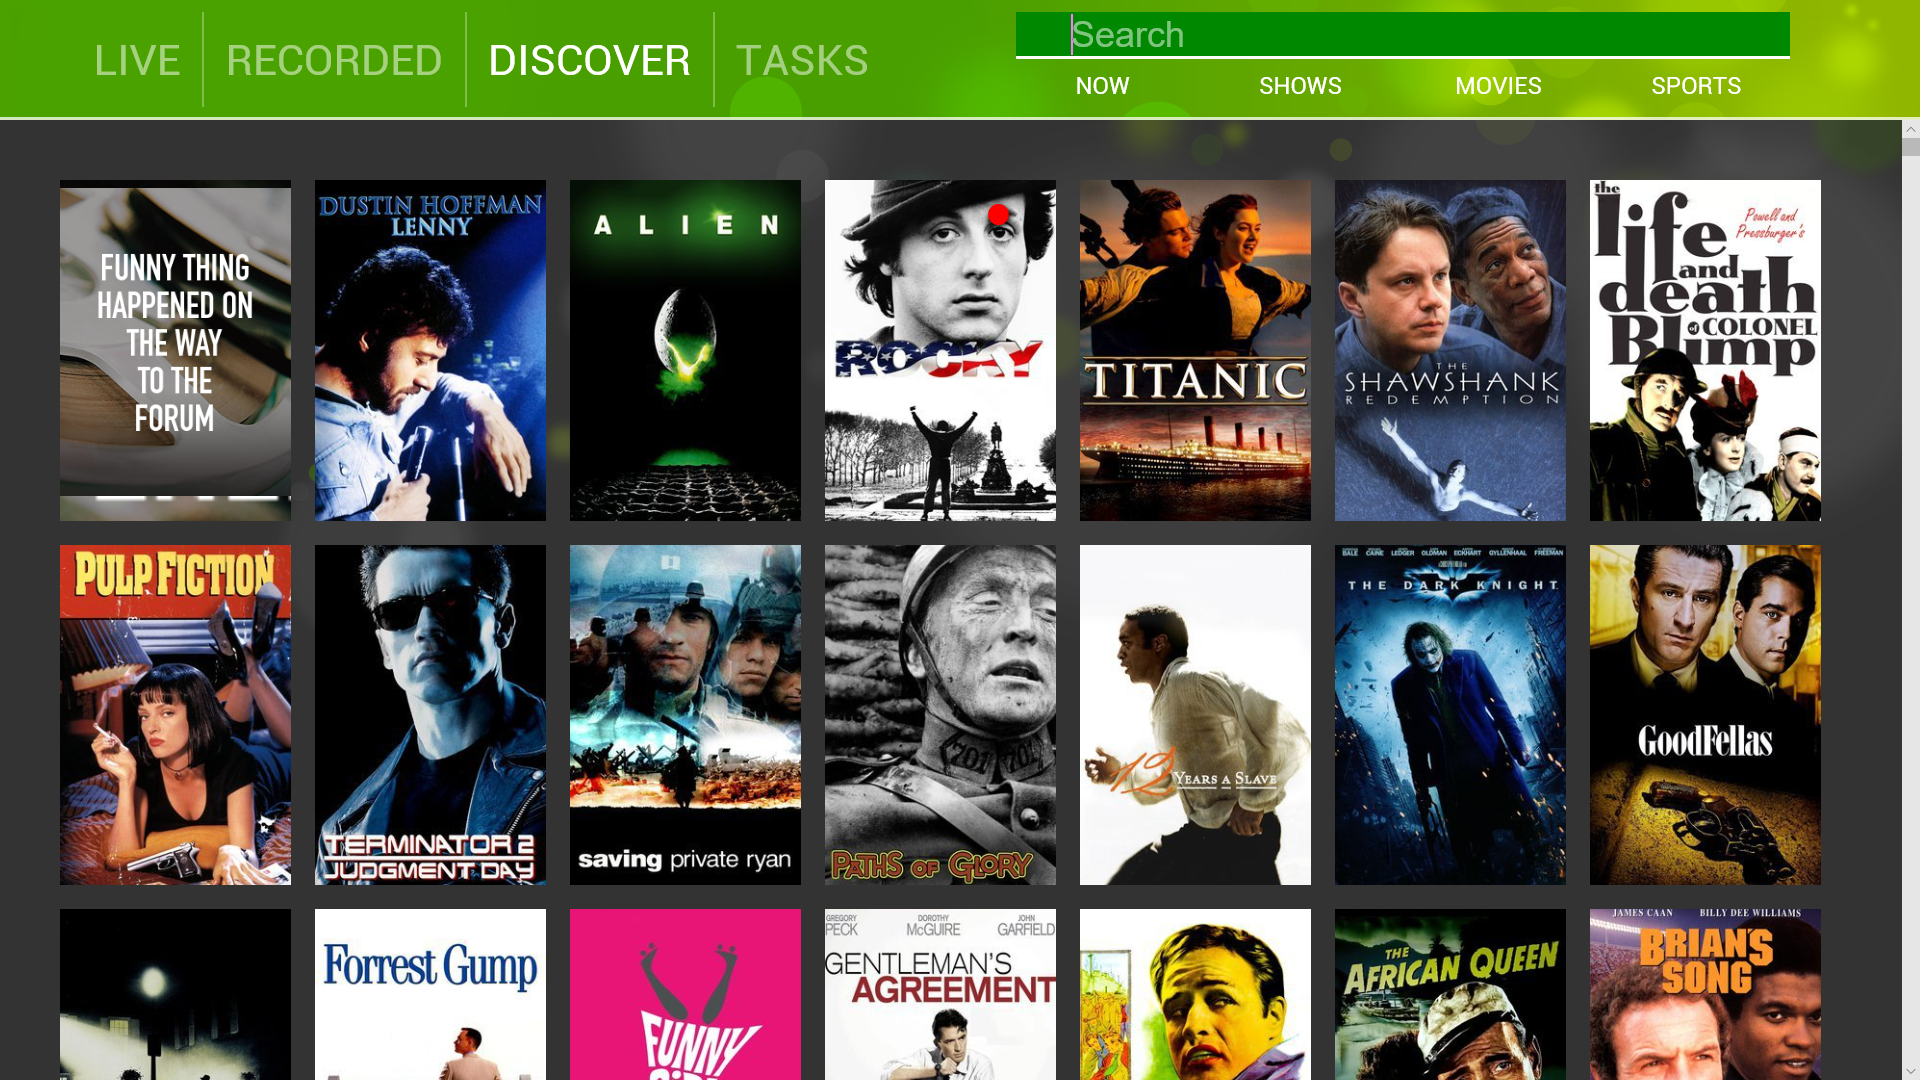Select the DISCOVER menu item

tap(589, 60)
